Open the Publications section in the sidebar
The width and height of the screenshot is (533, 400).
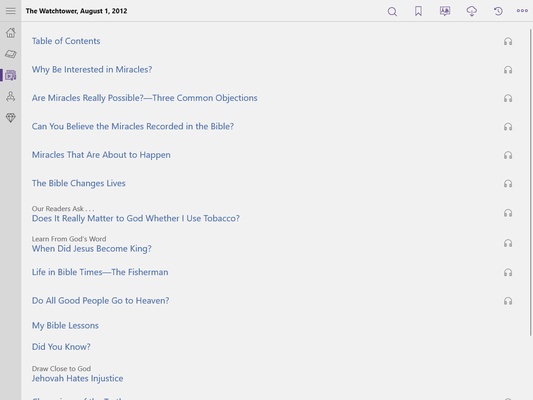[x=11, y=75]
